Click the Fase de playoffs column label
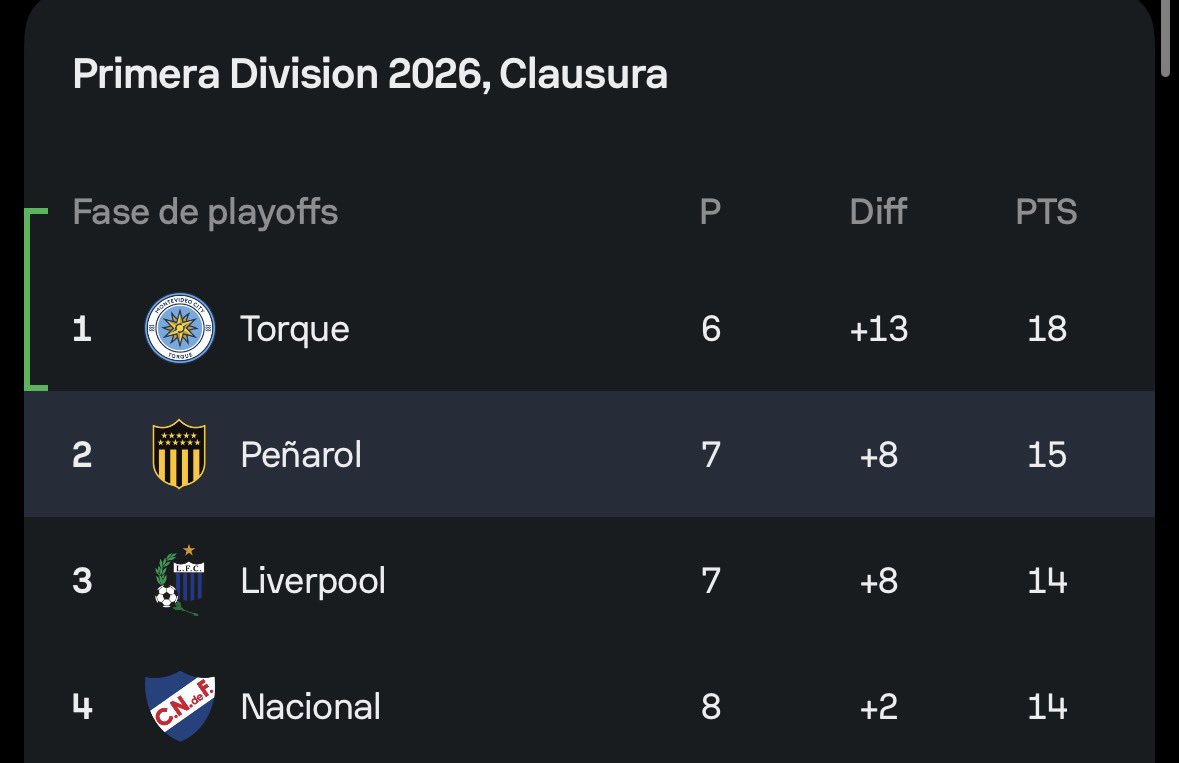The image size is (1179, 763). point(205,212)
